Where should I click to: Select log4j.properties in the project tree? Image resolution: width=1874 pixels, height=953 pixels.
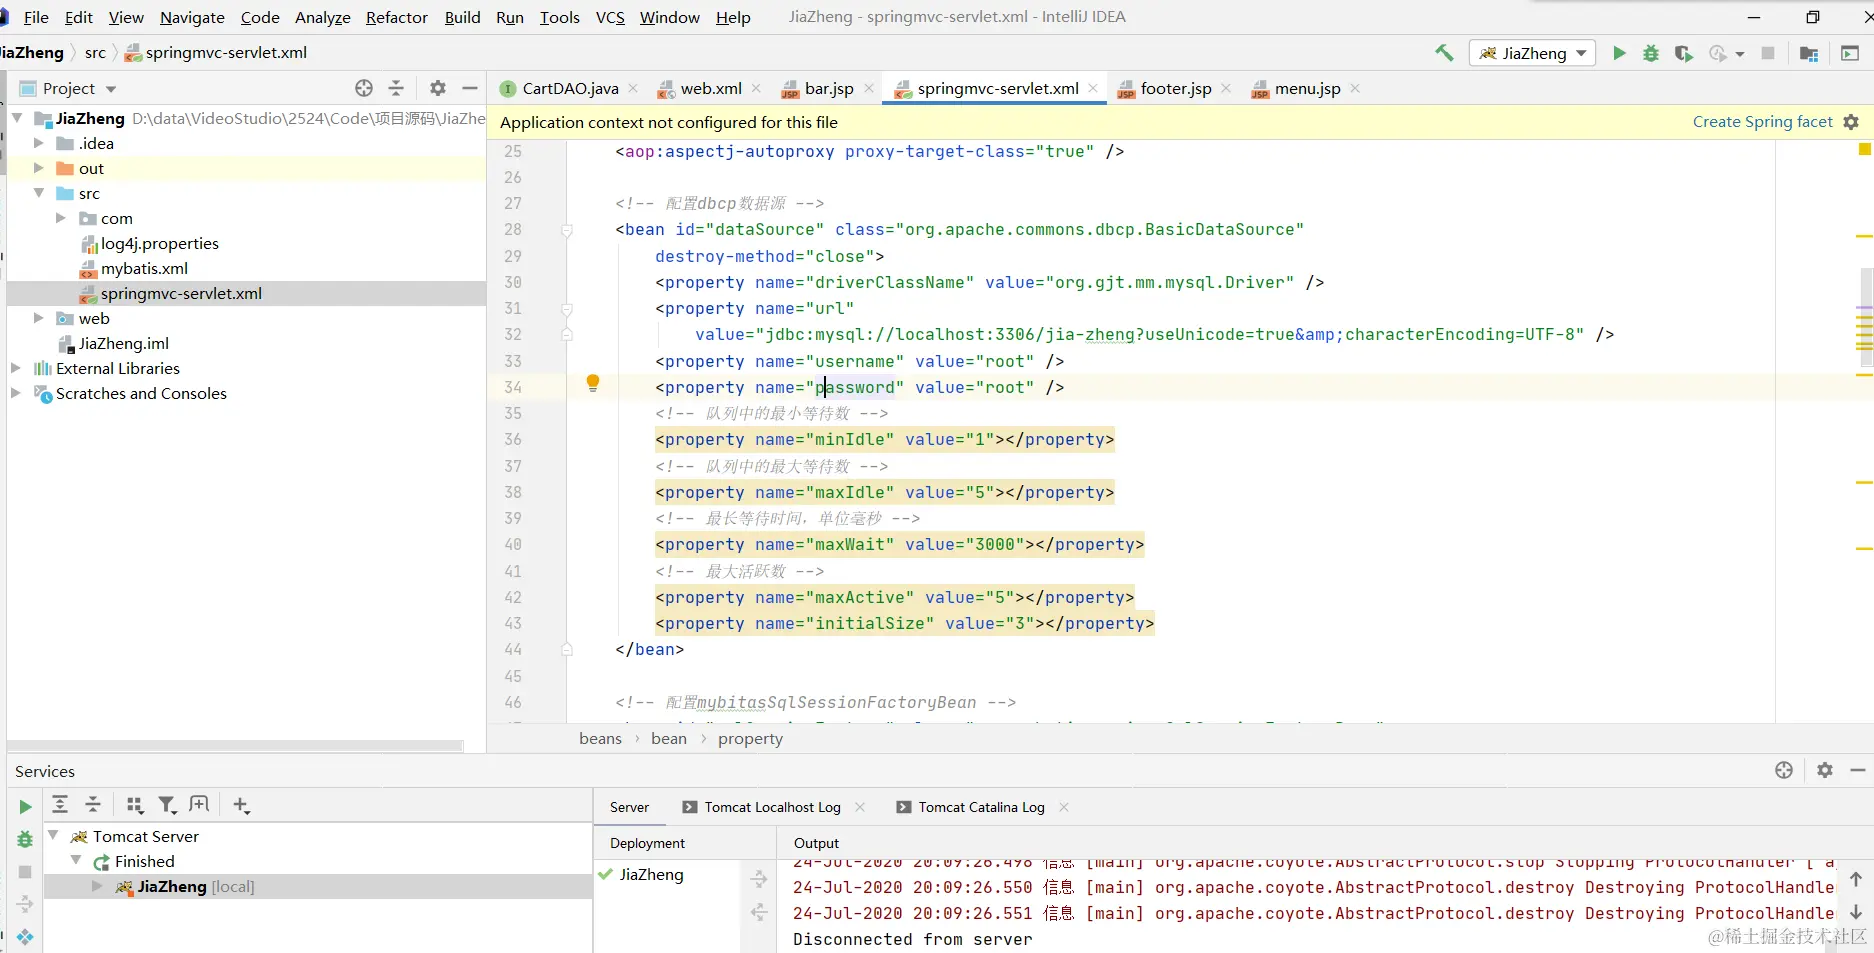pyautogui.click(x=159, y=243)
